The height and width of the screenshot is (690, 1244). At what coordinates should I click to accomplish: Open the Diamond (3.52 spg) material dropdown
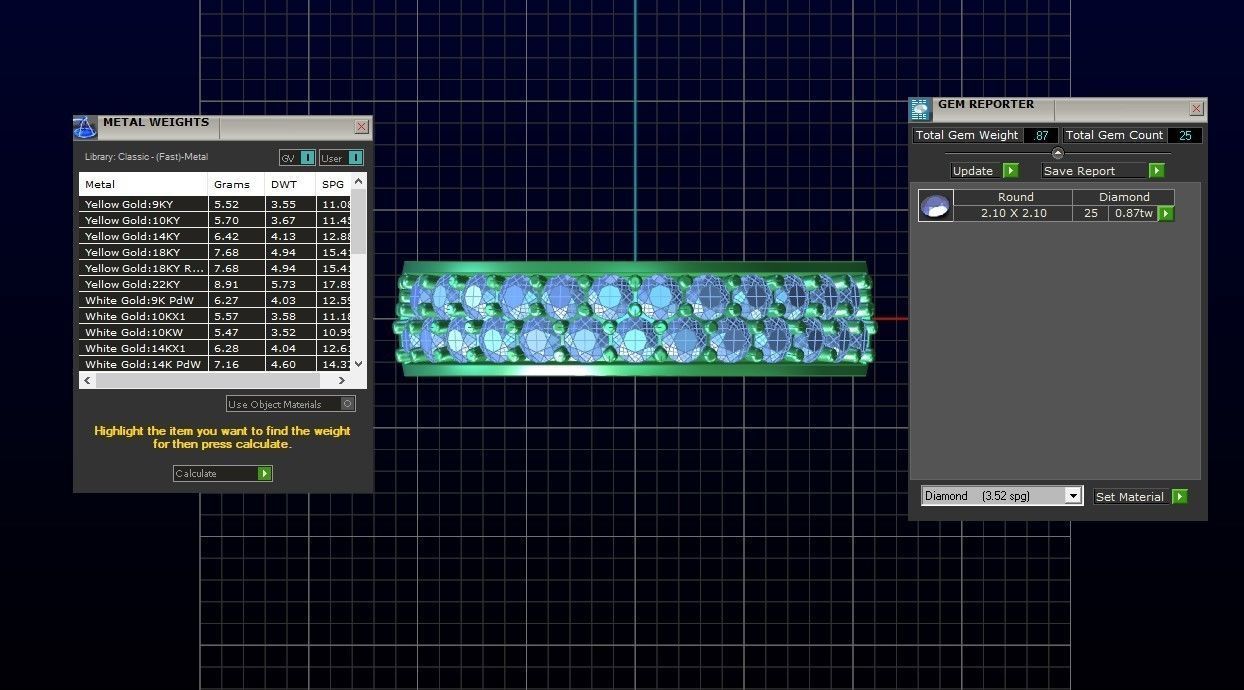[x=1073, y=496]
